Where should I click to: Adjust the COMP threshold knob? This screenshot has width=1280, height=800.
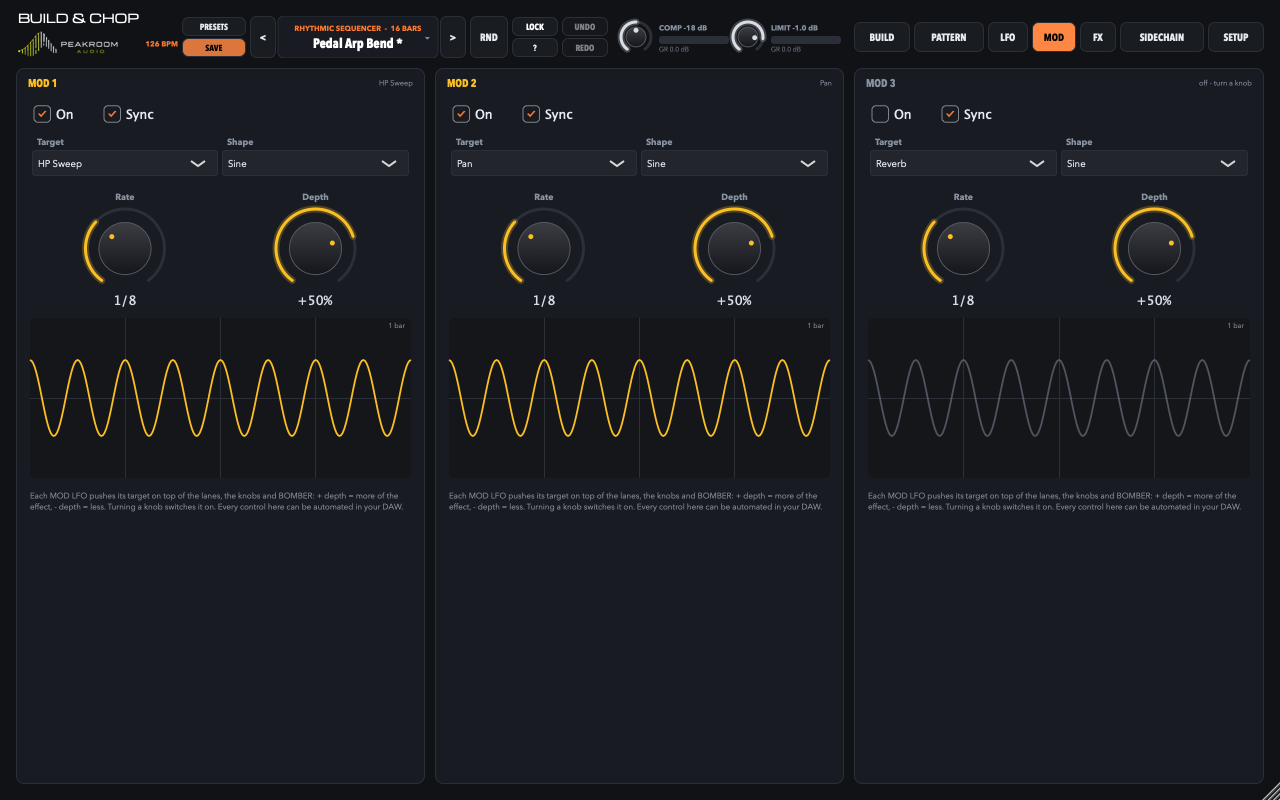(x=635, y=37)
